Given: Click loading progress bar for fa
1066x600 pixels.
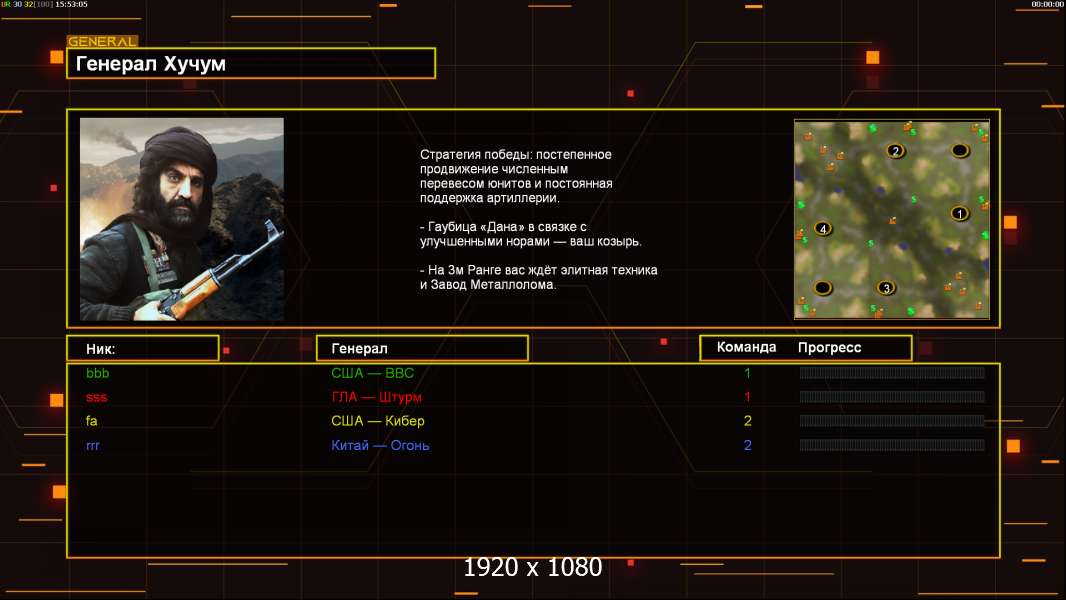Looking at the screenshot, I should coord(892,421).
